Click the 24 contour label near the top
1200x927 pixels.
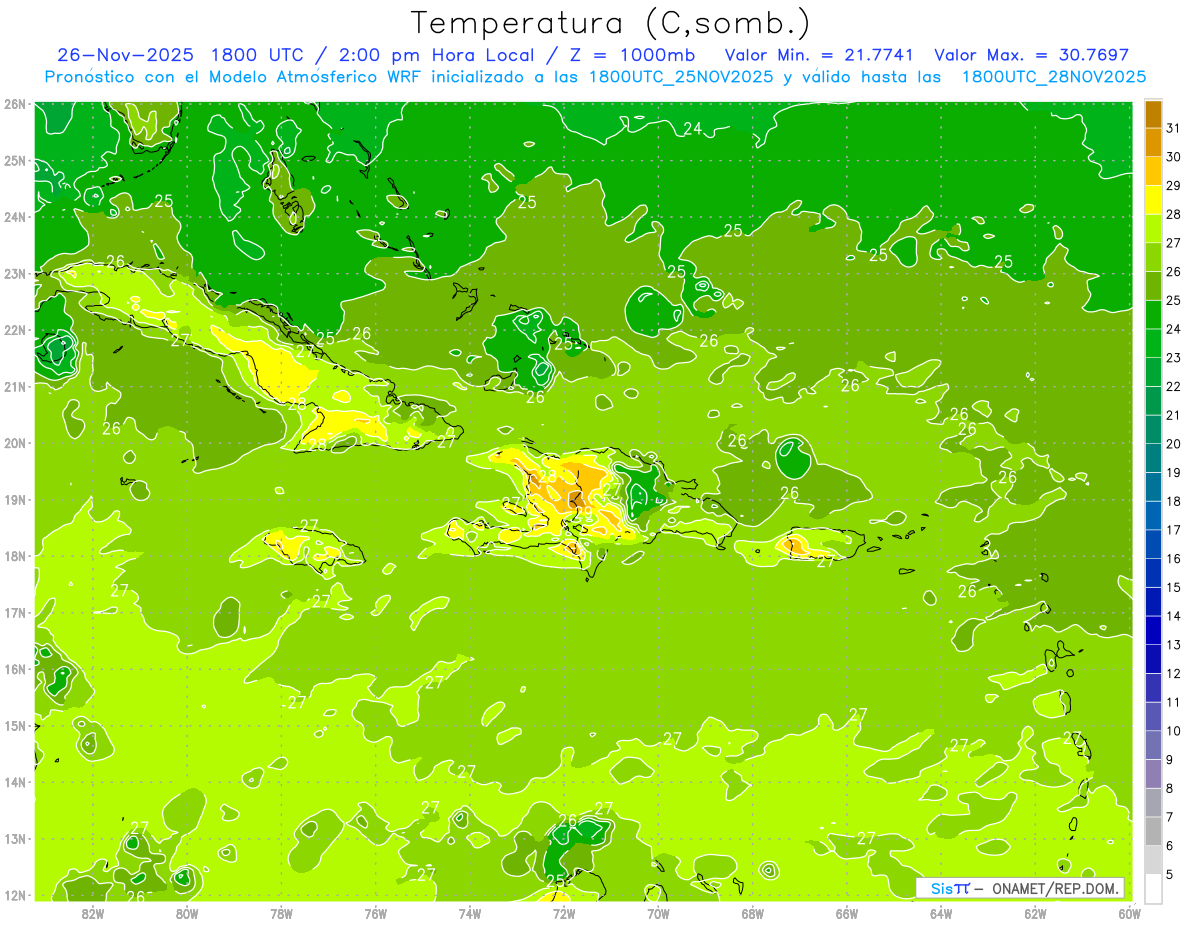[x=692, y=127]
